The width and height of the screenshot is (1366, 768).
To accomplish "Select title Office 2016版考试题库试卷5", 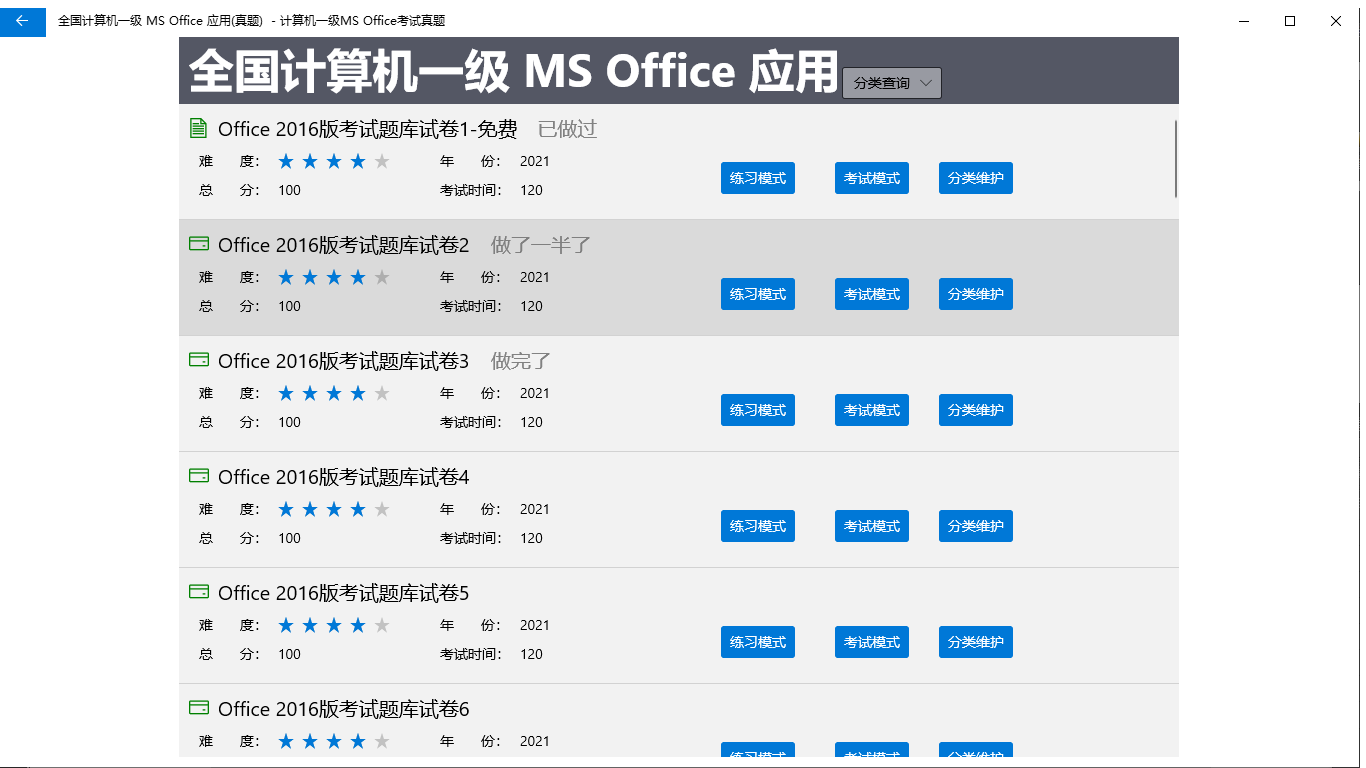I will (x=344, y=593).
